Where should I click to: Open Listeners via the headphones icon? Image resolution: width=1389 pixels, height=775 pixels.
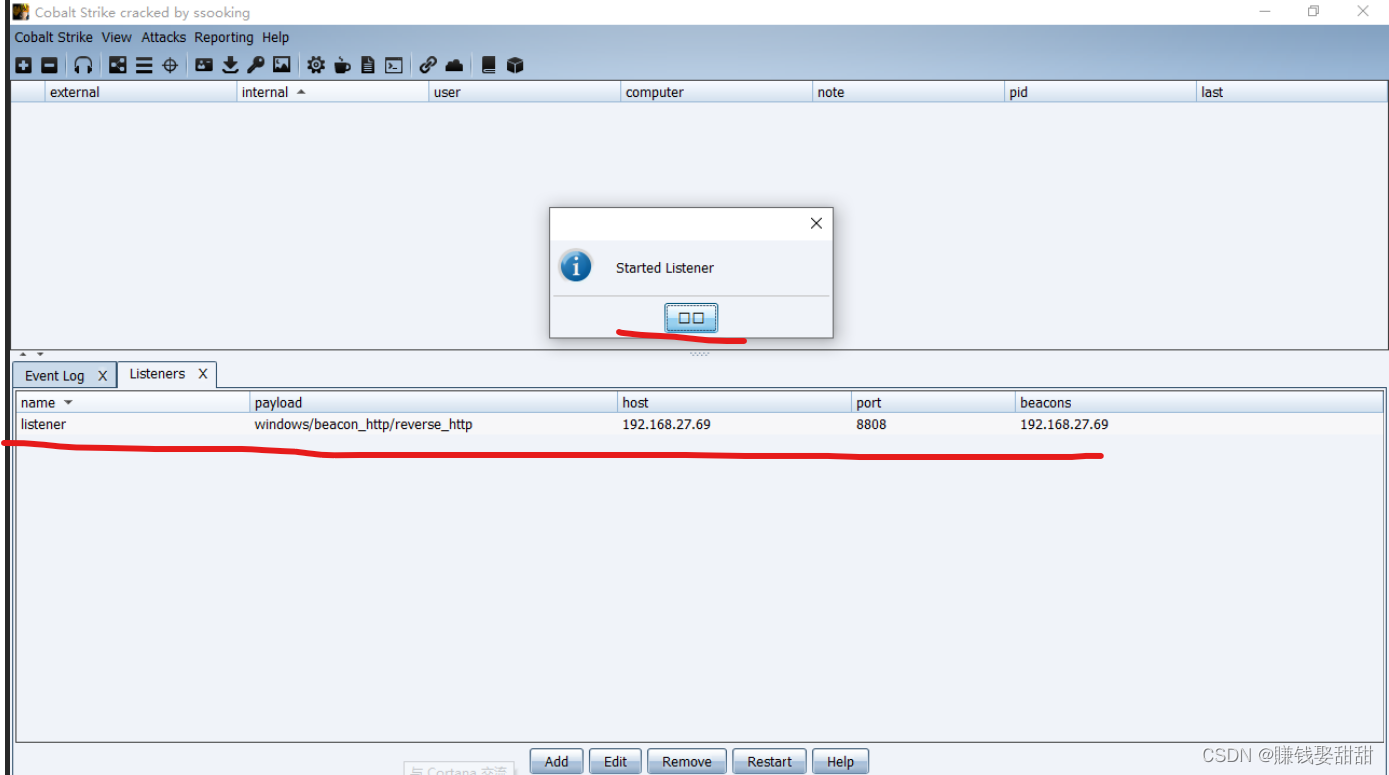(x=83, y=65)
